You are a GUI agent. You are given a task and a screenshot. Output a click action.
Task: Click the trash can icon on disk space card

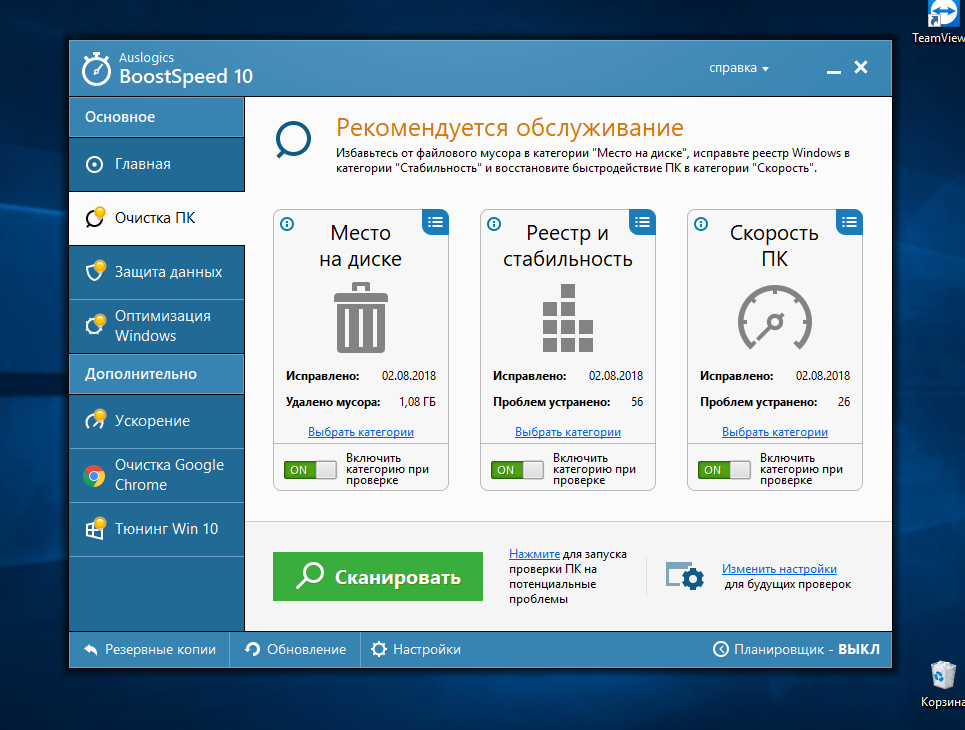coord(361,318)
